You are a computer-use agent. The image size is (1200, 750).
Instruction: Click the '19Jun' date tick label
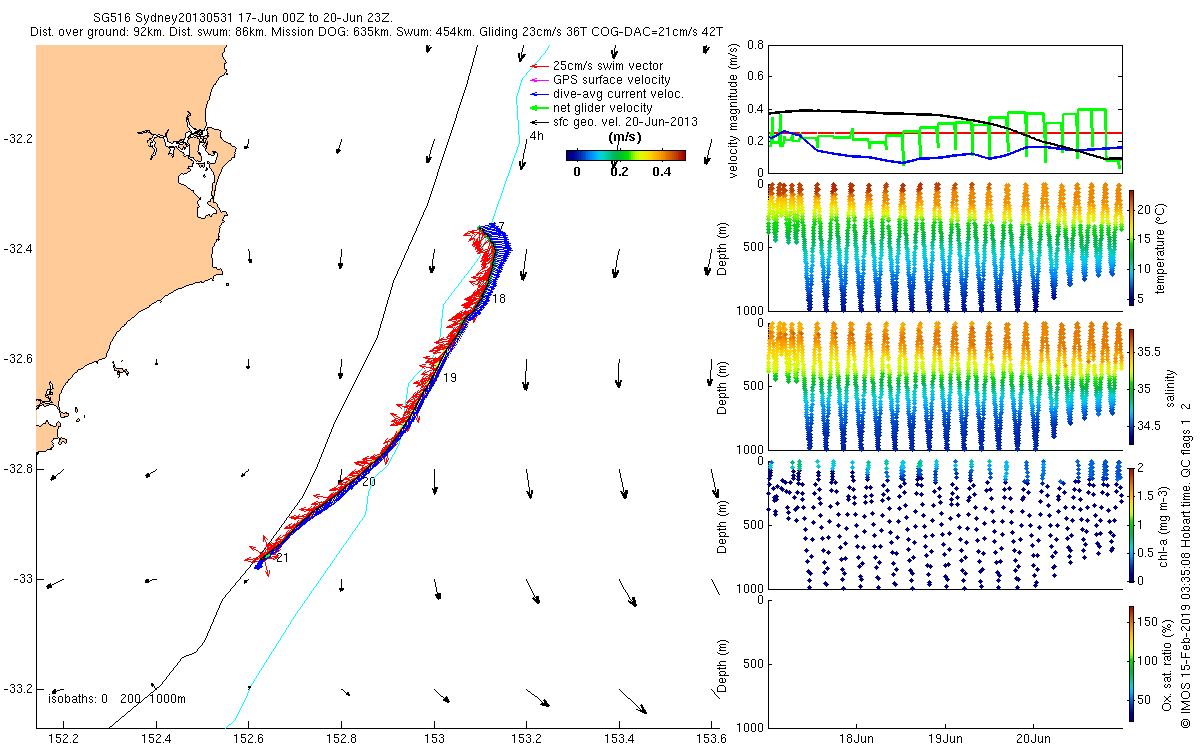pyautogui.click(x=946, y=740)
